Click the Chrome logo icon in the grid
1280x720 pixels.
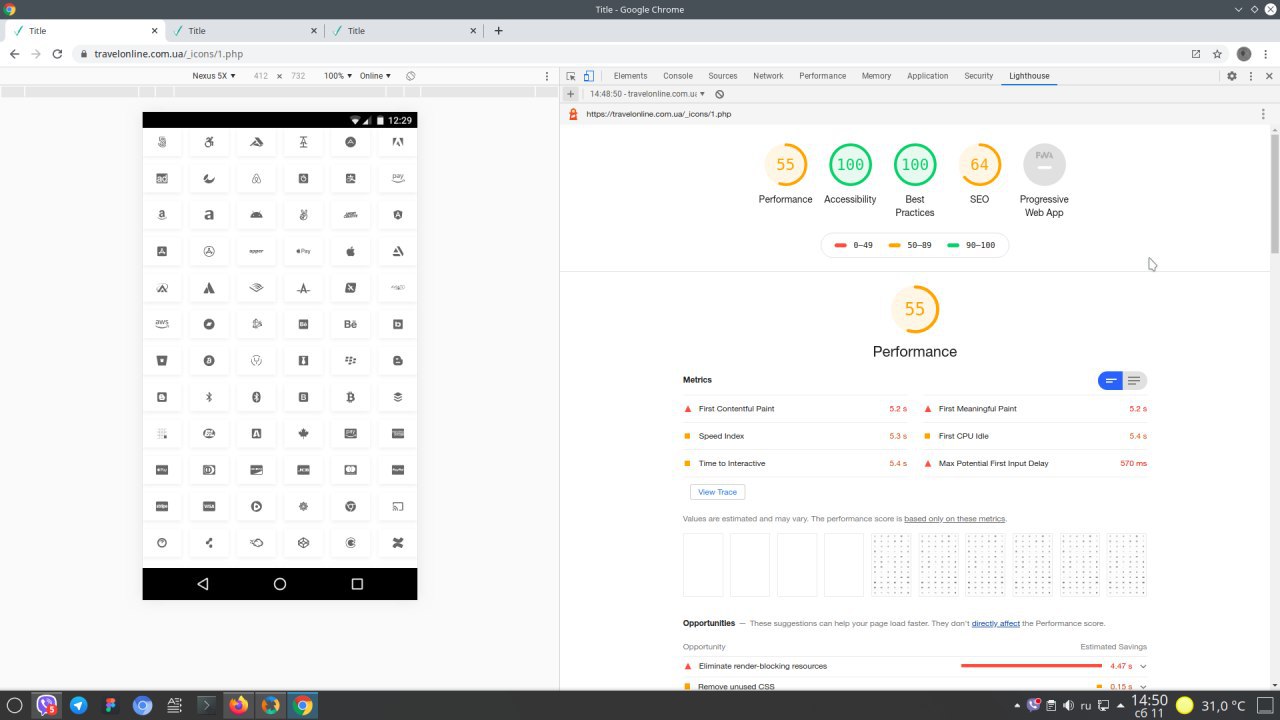(350, 506)
